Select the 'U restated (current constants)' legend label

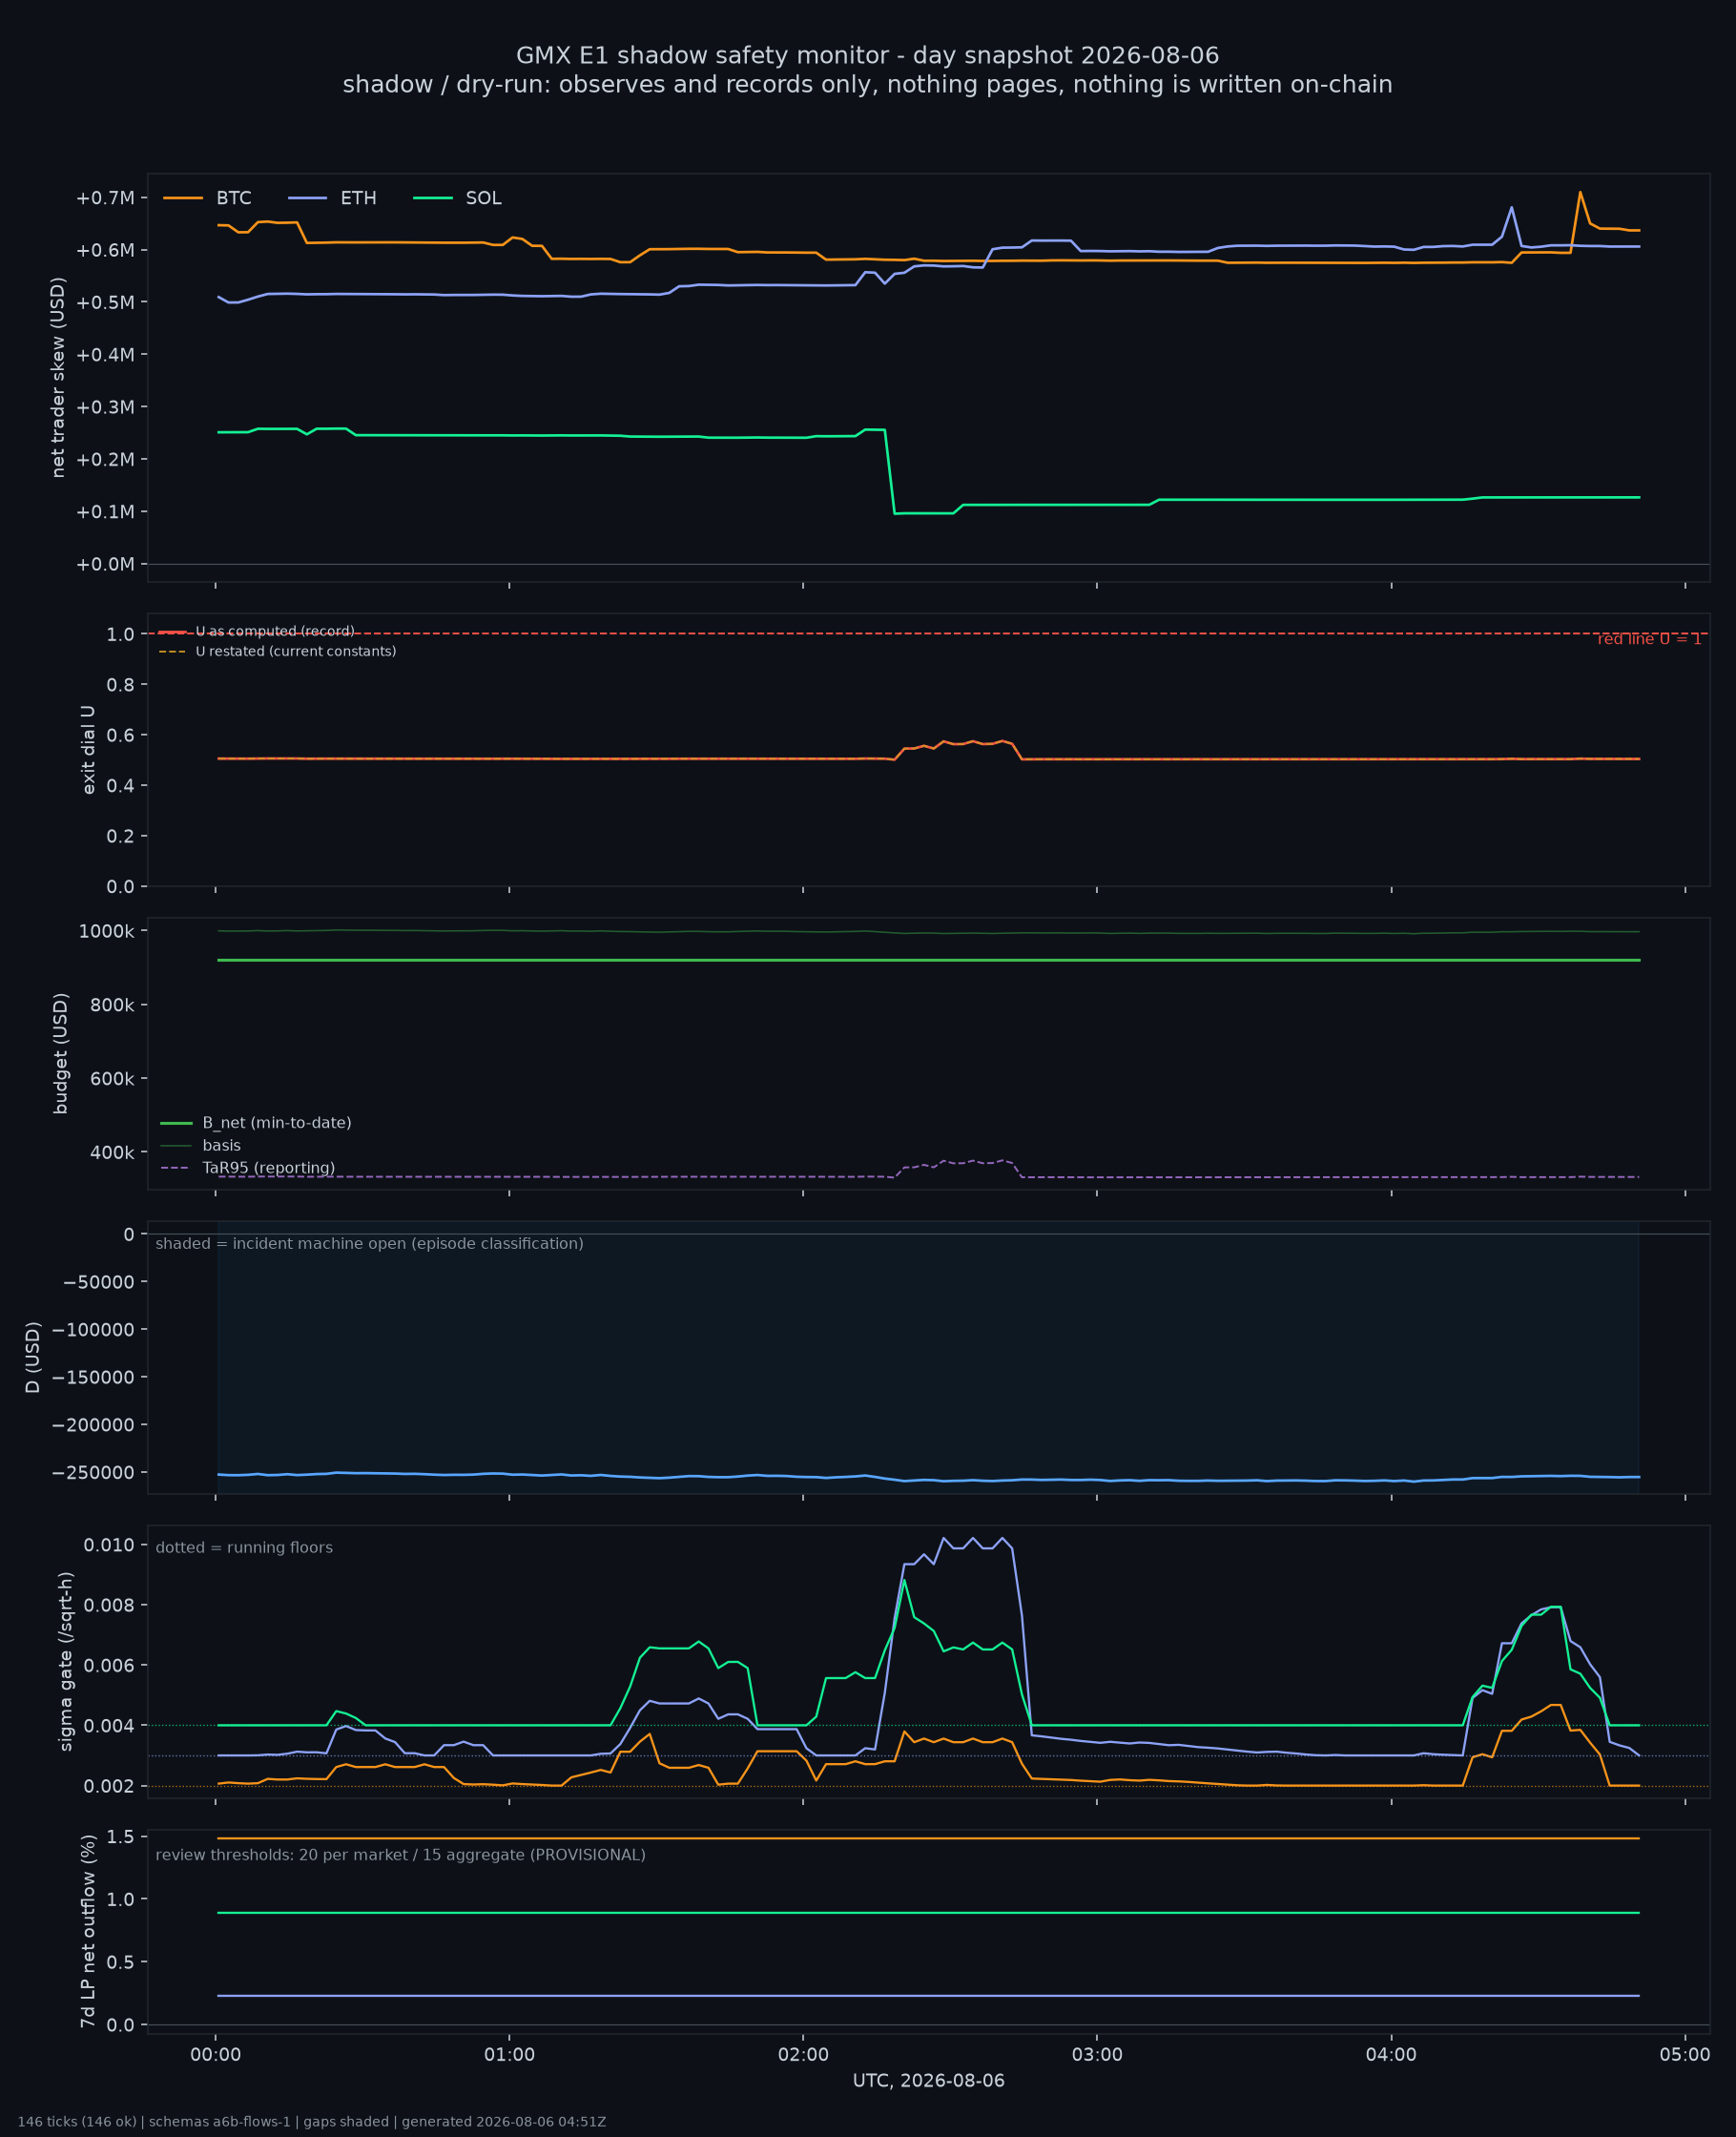click(x=296, y=651)
